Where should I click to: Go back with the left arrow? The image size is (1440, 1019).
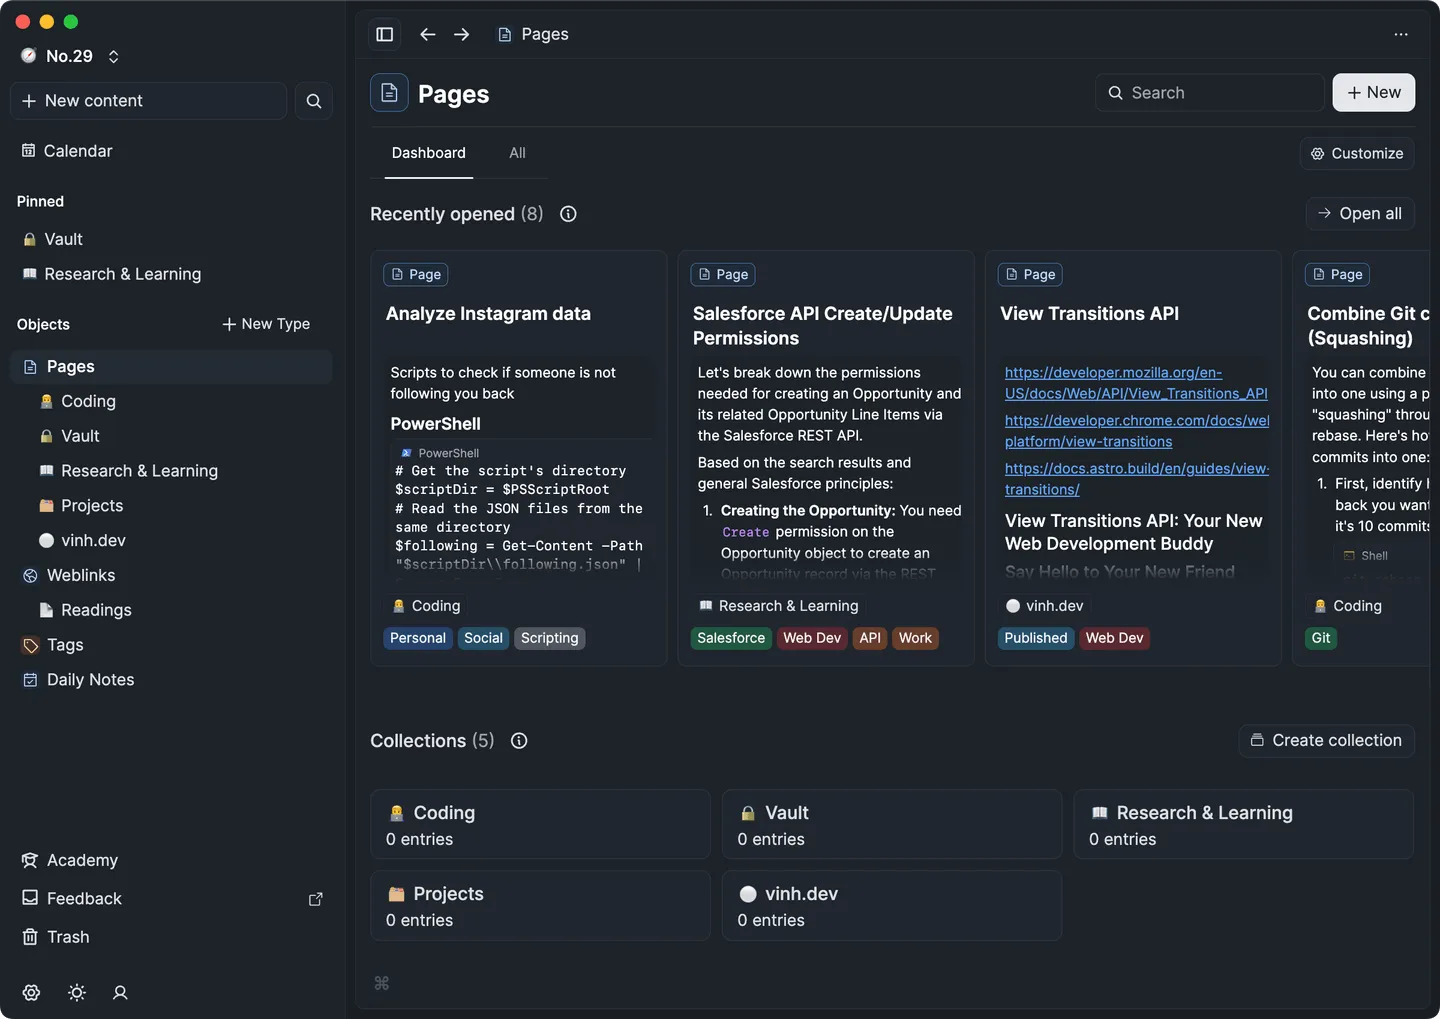[428, 34]
